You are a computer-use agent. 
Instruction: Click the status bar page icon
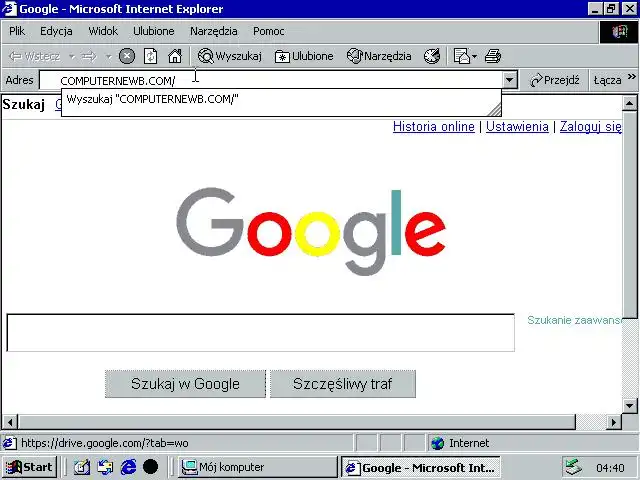coord(9,443)
